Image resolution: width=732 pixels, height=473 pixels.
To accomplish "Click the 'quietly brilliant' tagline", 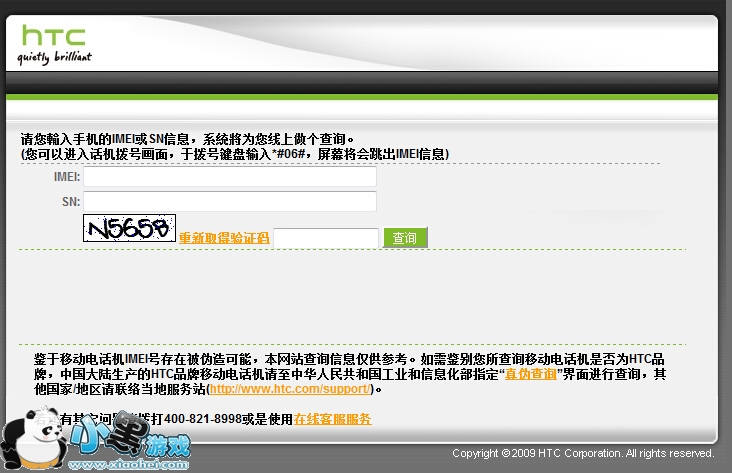I will (54, 57).
